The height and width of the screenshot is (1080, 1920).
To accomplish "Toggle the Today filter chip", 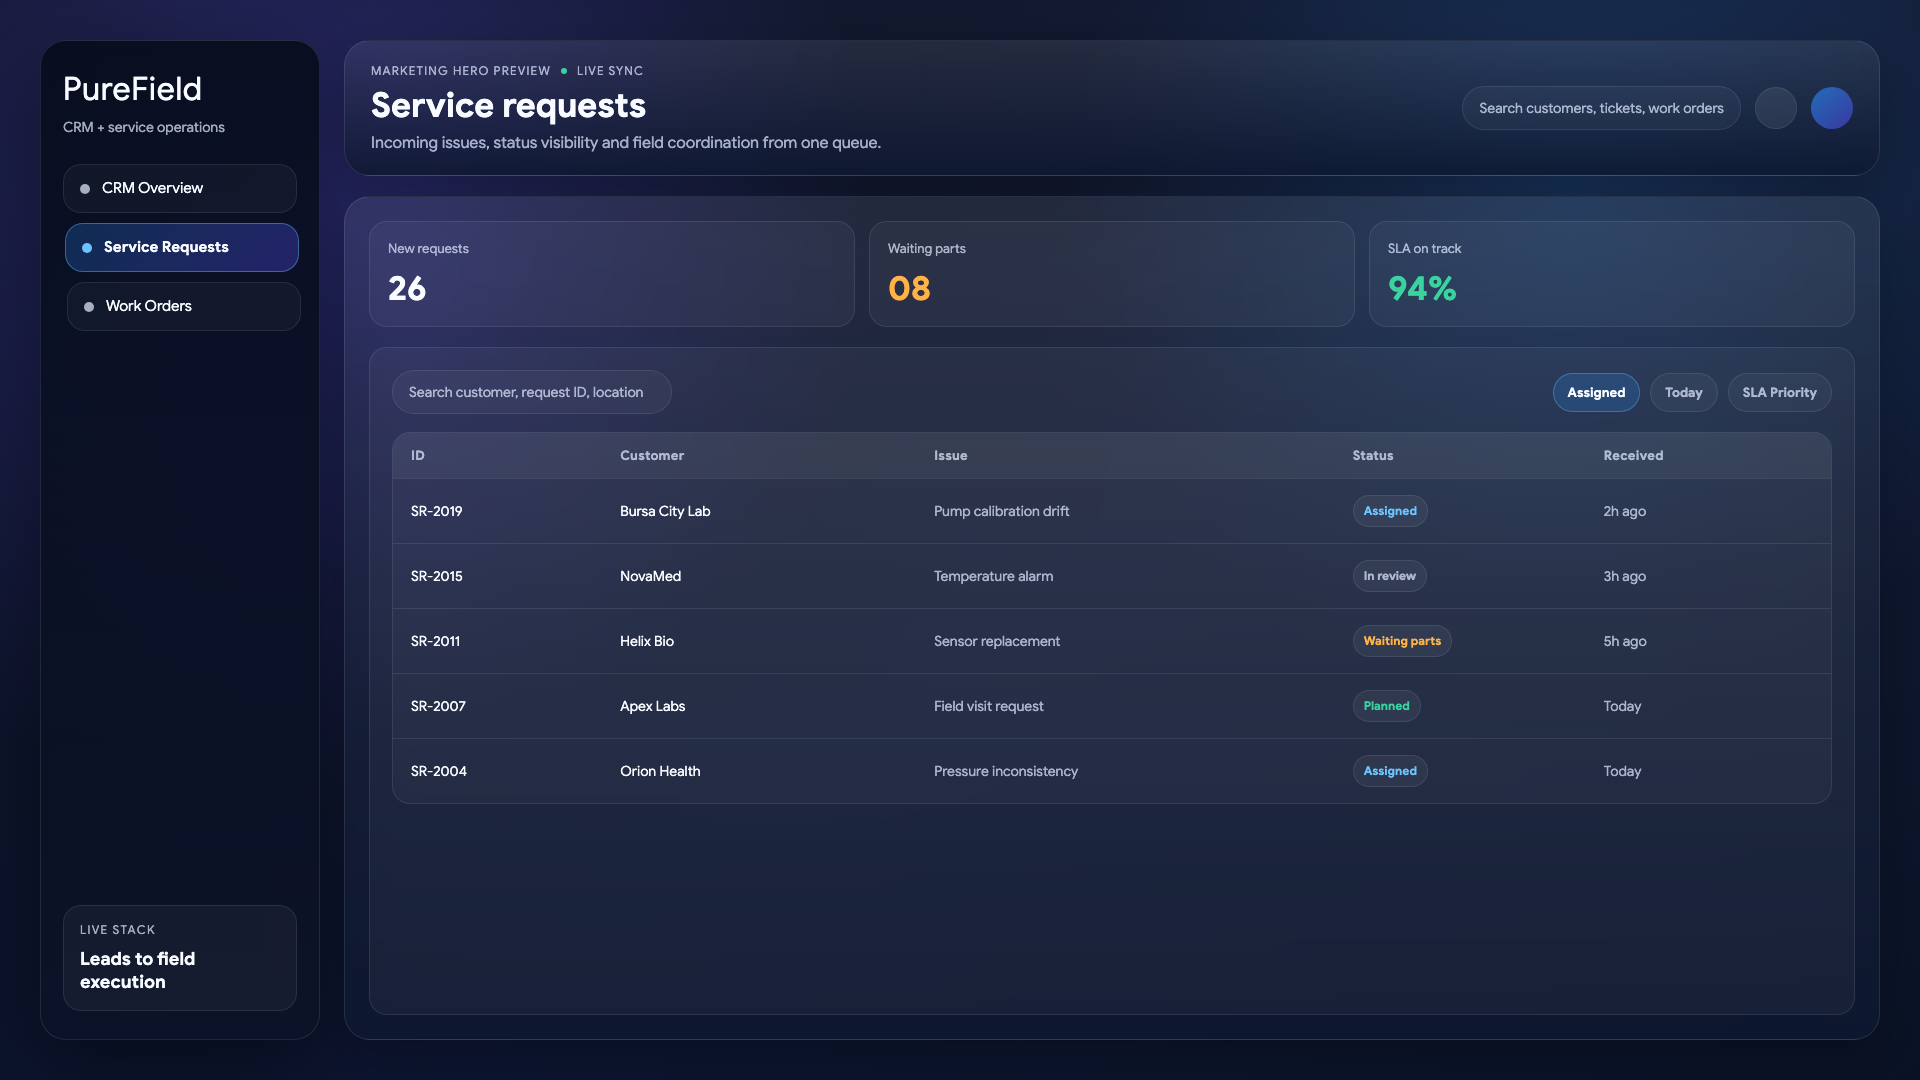I will point(1684,392).
